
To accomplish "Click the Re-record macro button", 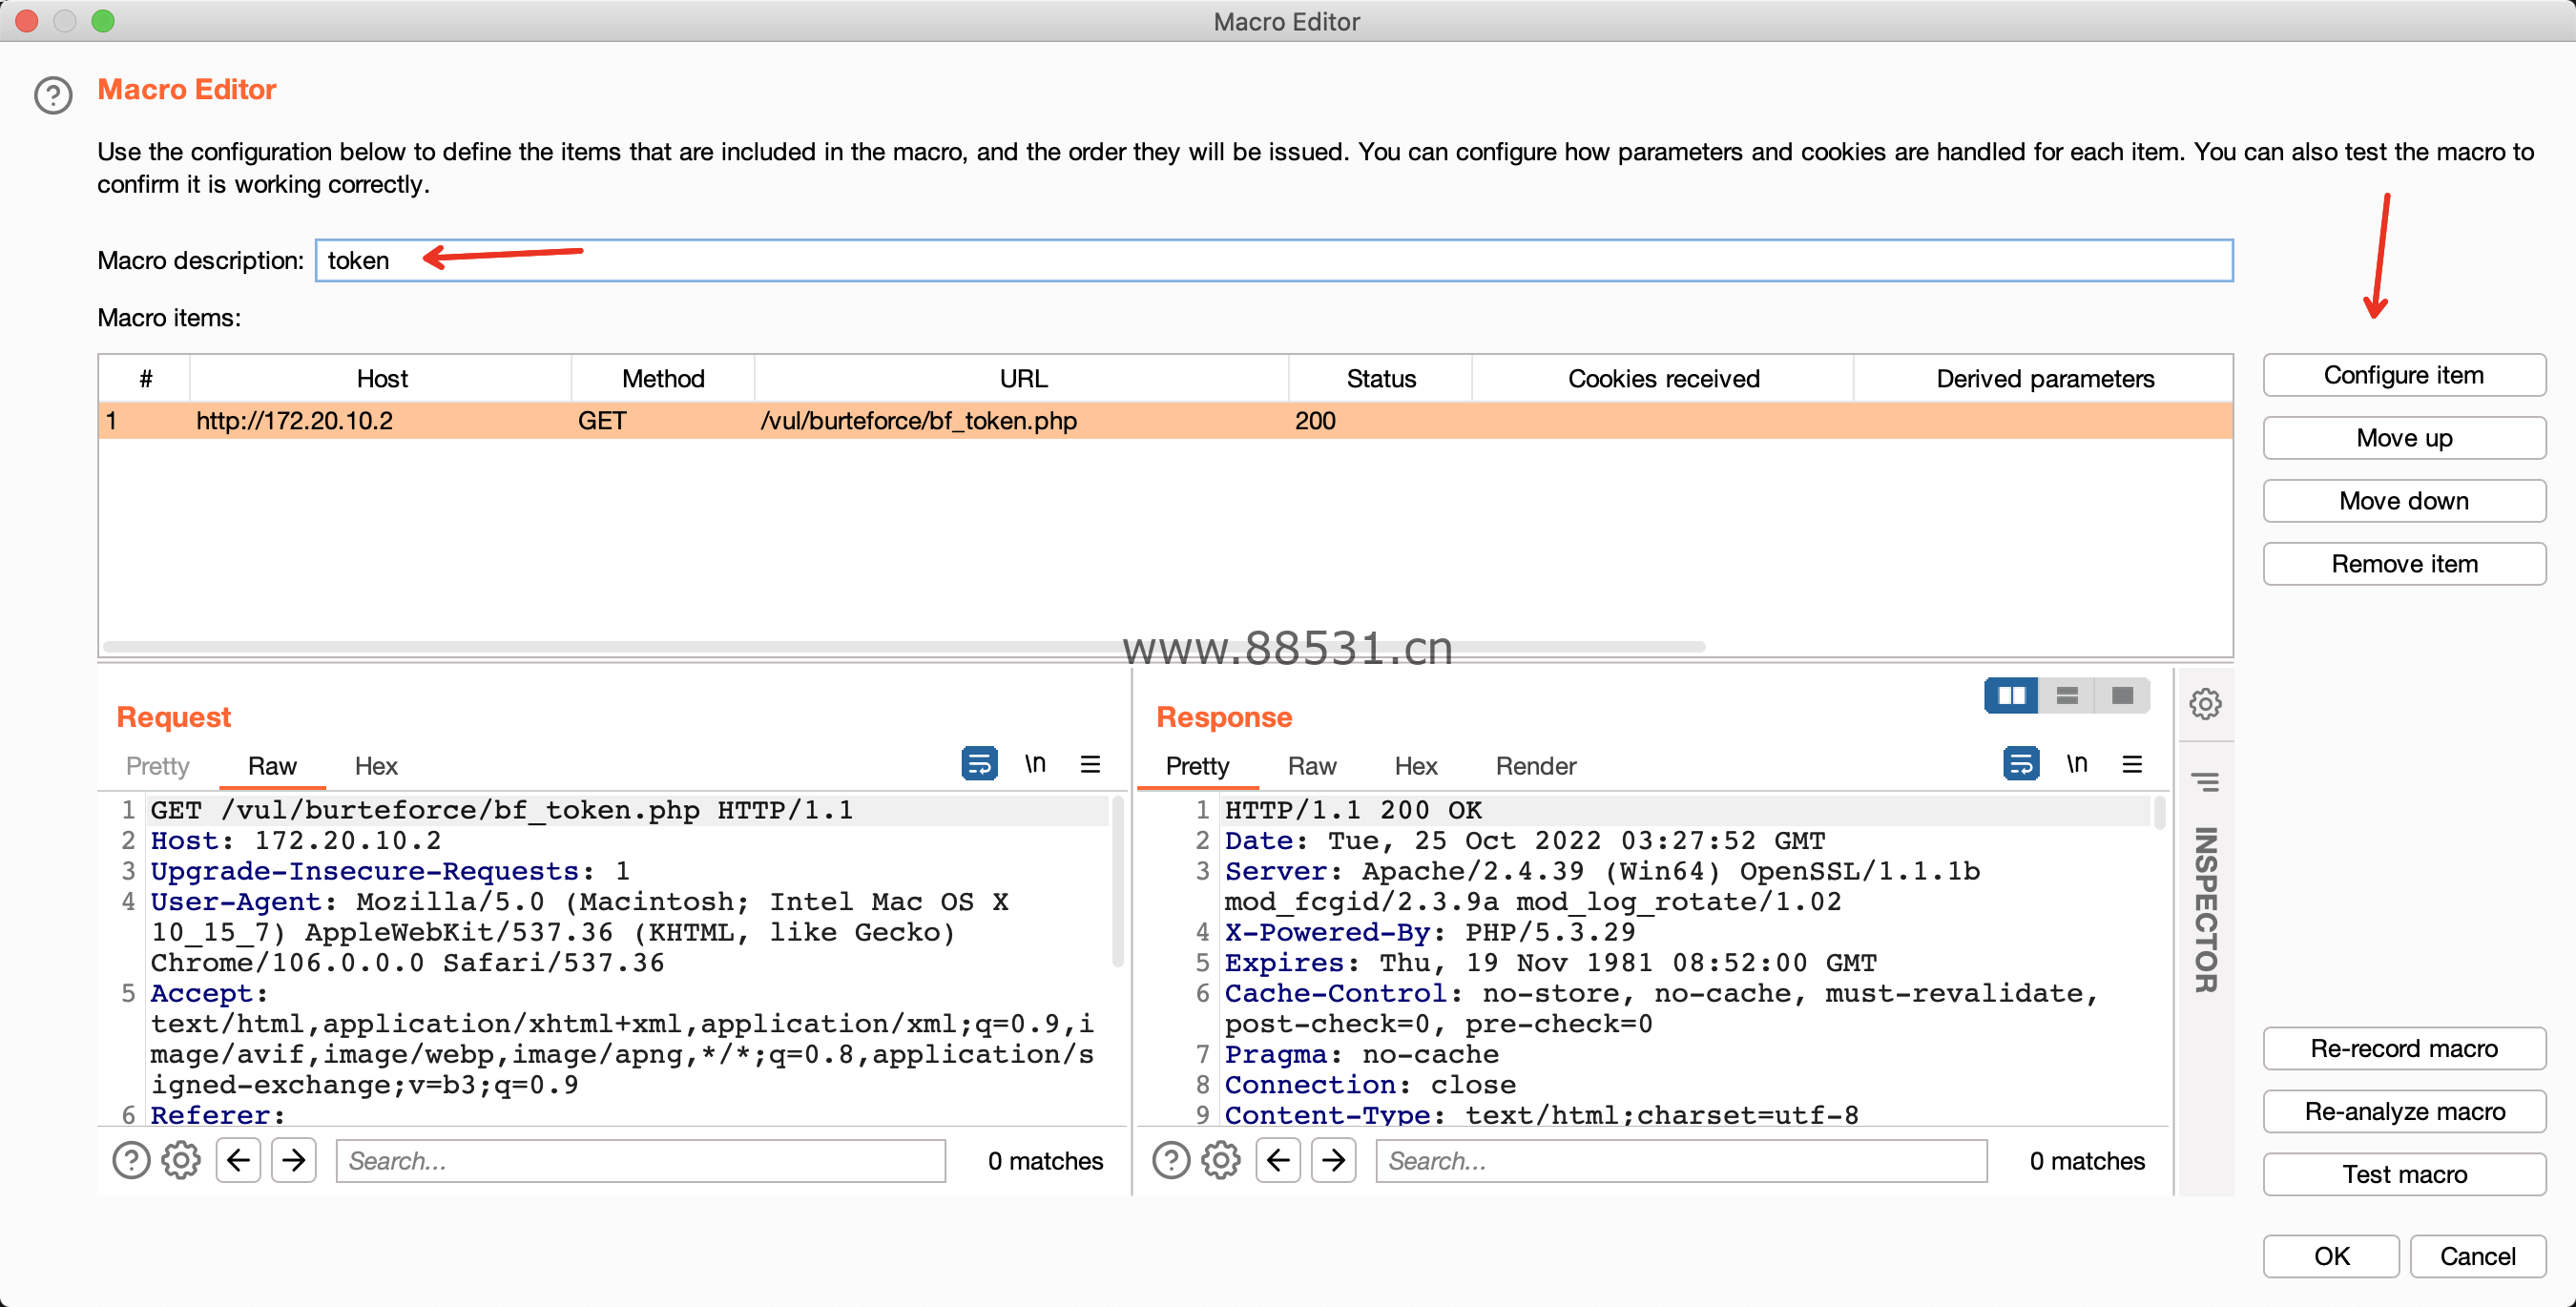I will [2404, 1048].
